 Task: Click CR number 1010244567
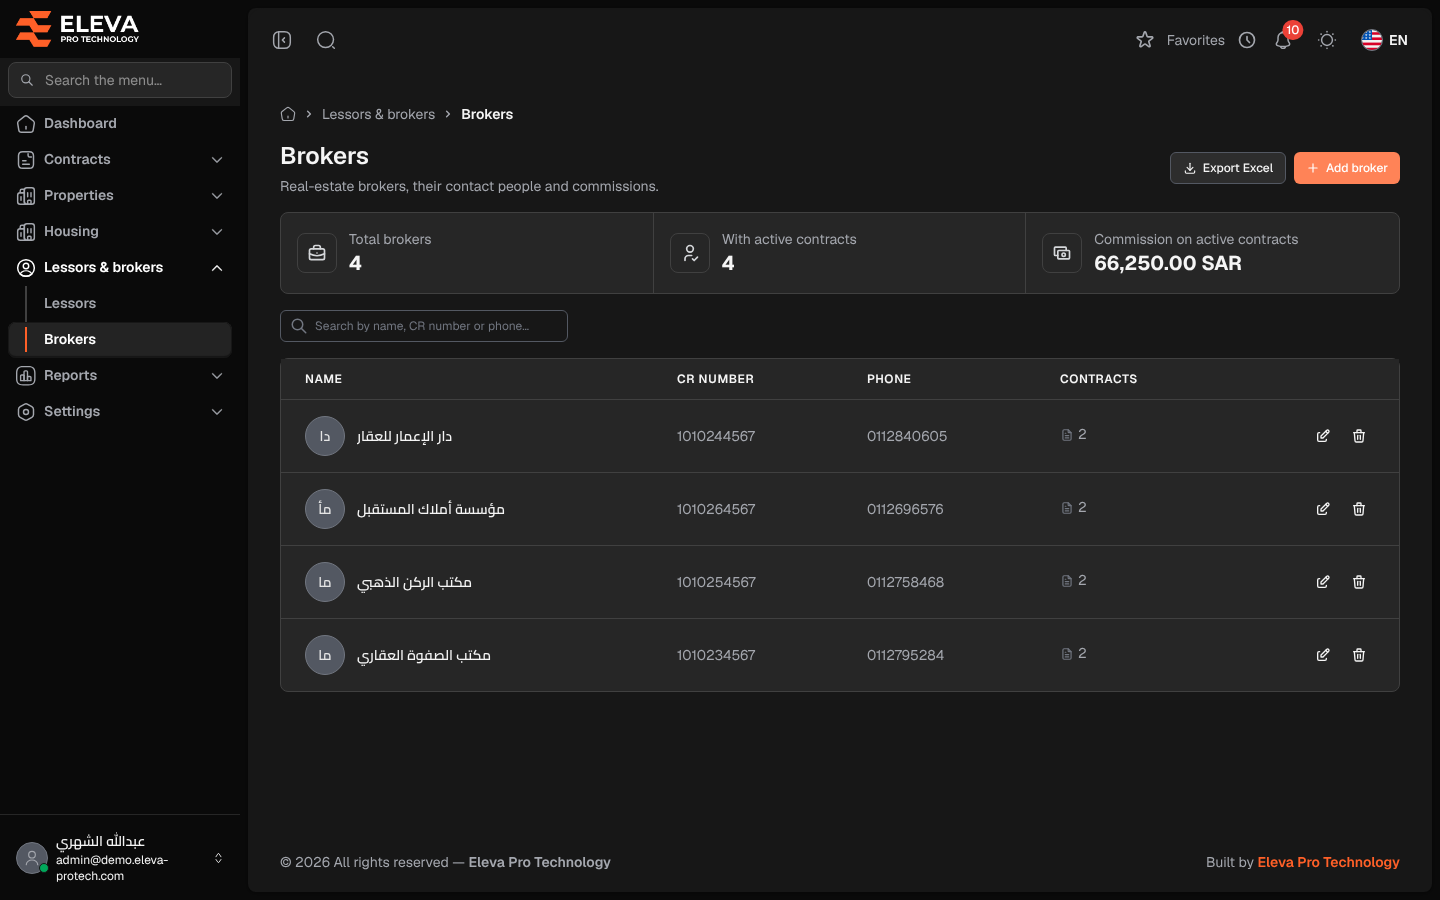[x=716, y=436]
